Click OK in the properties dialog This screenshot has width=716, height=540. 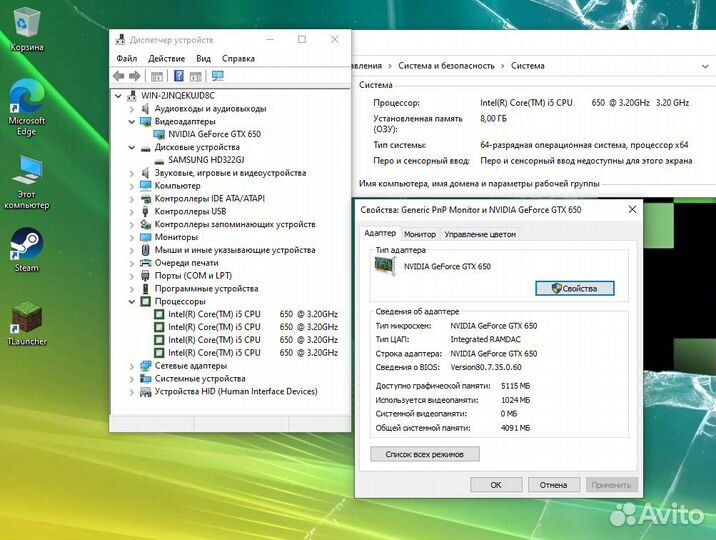pos(496,485)
